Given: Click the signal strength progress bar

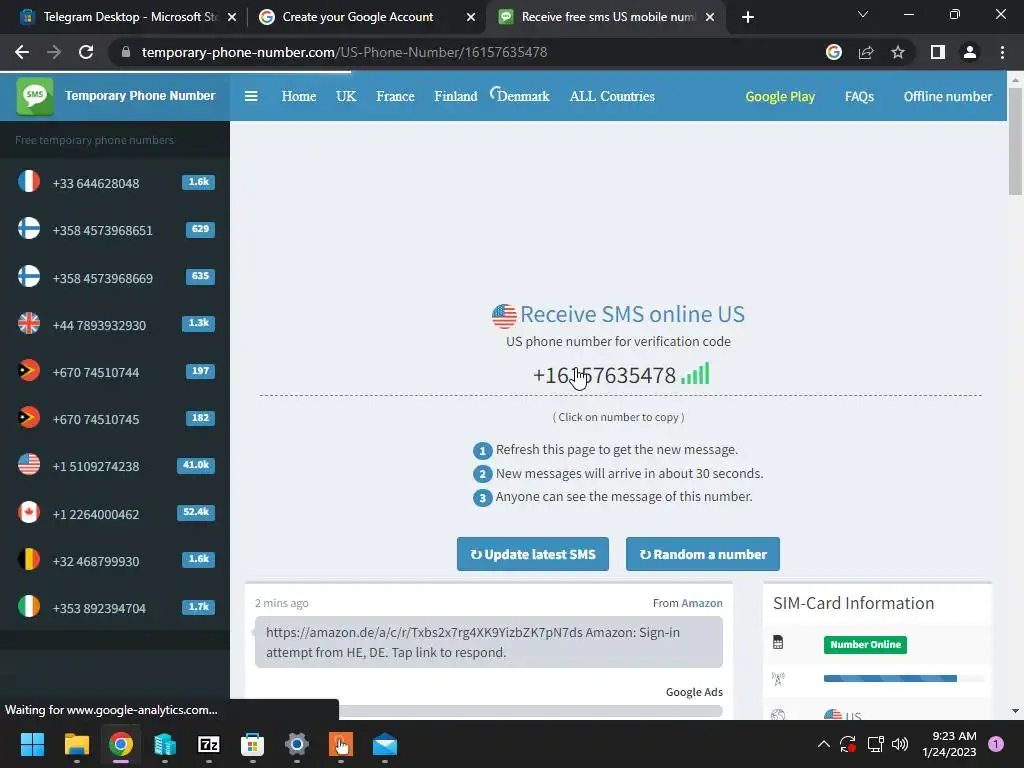Looking at the screenshot, I should pyautogui.click(x=904, y=679).
